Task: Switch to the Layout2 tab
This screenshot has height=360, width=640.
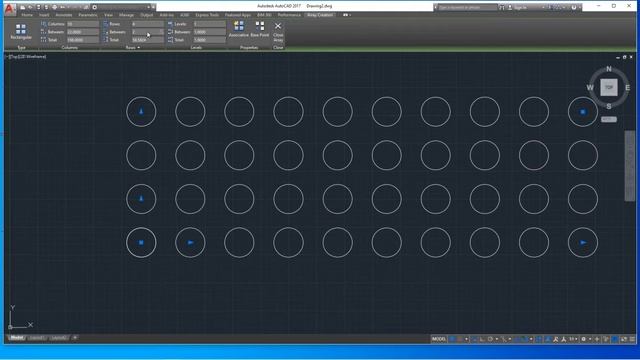Action: pos(59,338)
